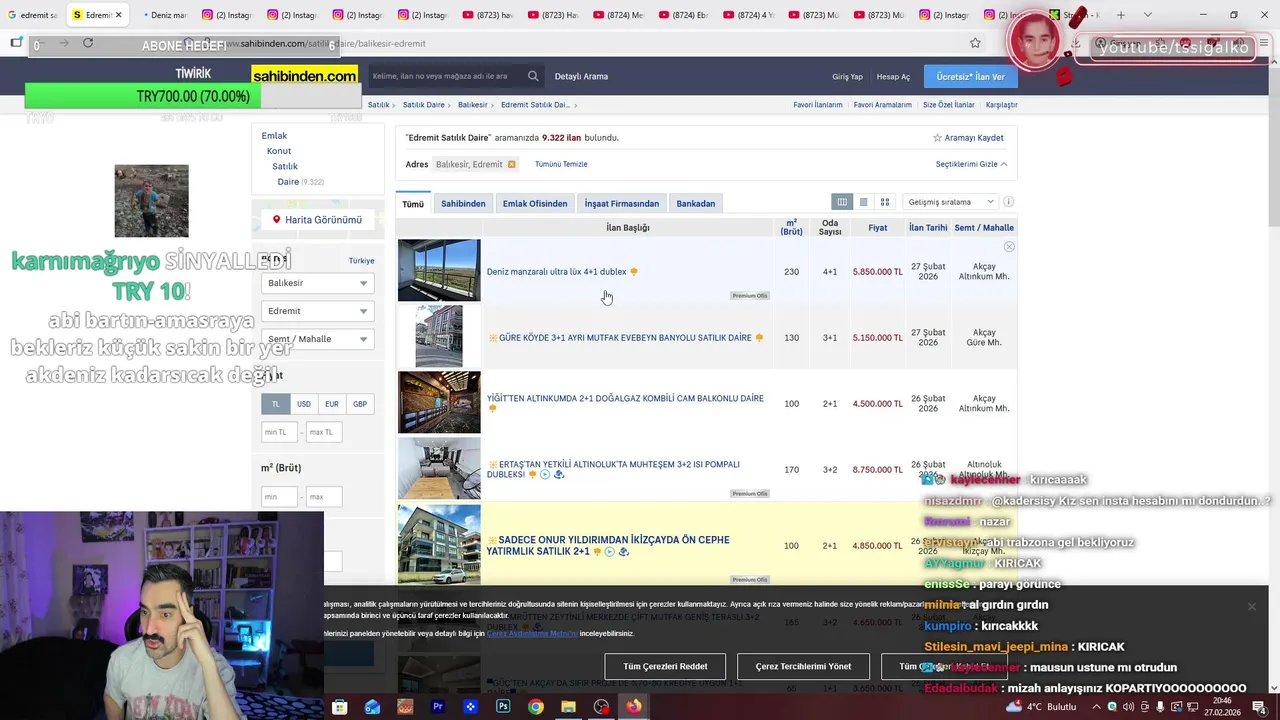This screenshot has height=720, width=1280.
Task: Switch to grid gallery view icon
Action: point(885,202)
